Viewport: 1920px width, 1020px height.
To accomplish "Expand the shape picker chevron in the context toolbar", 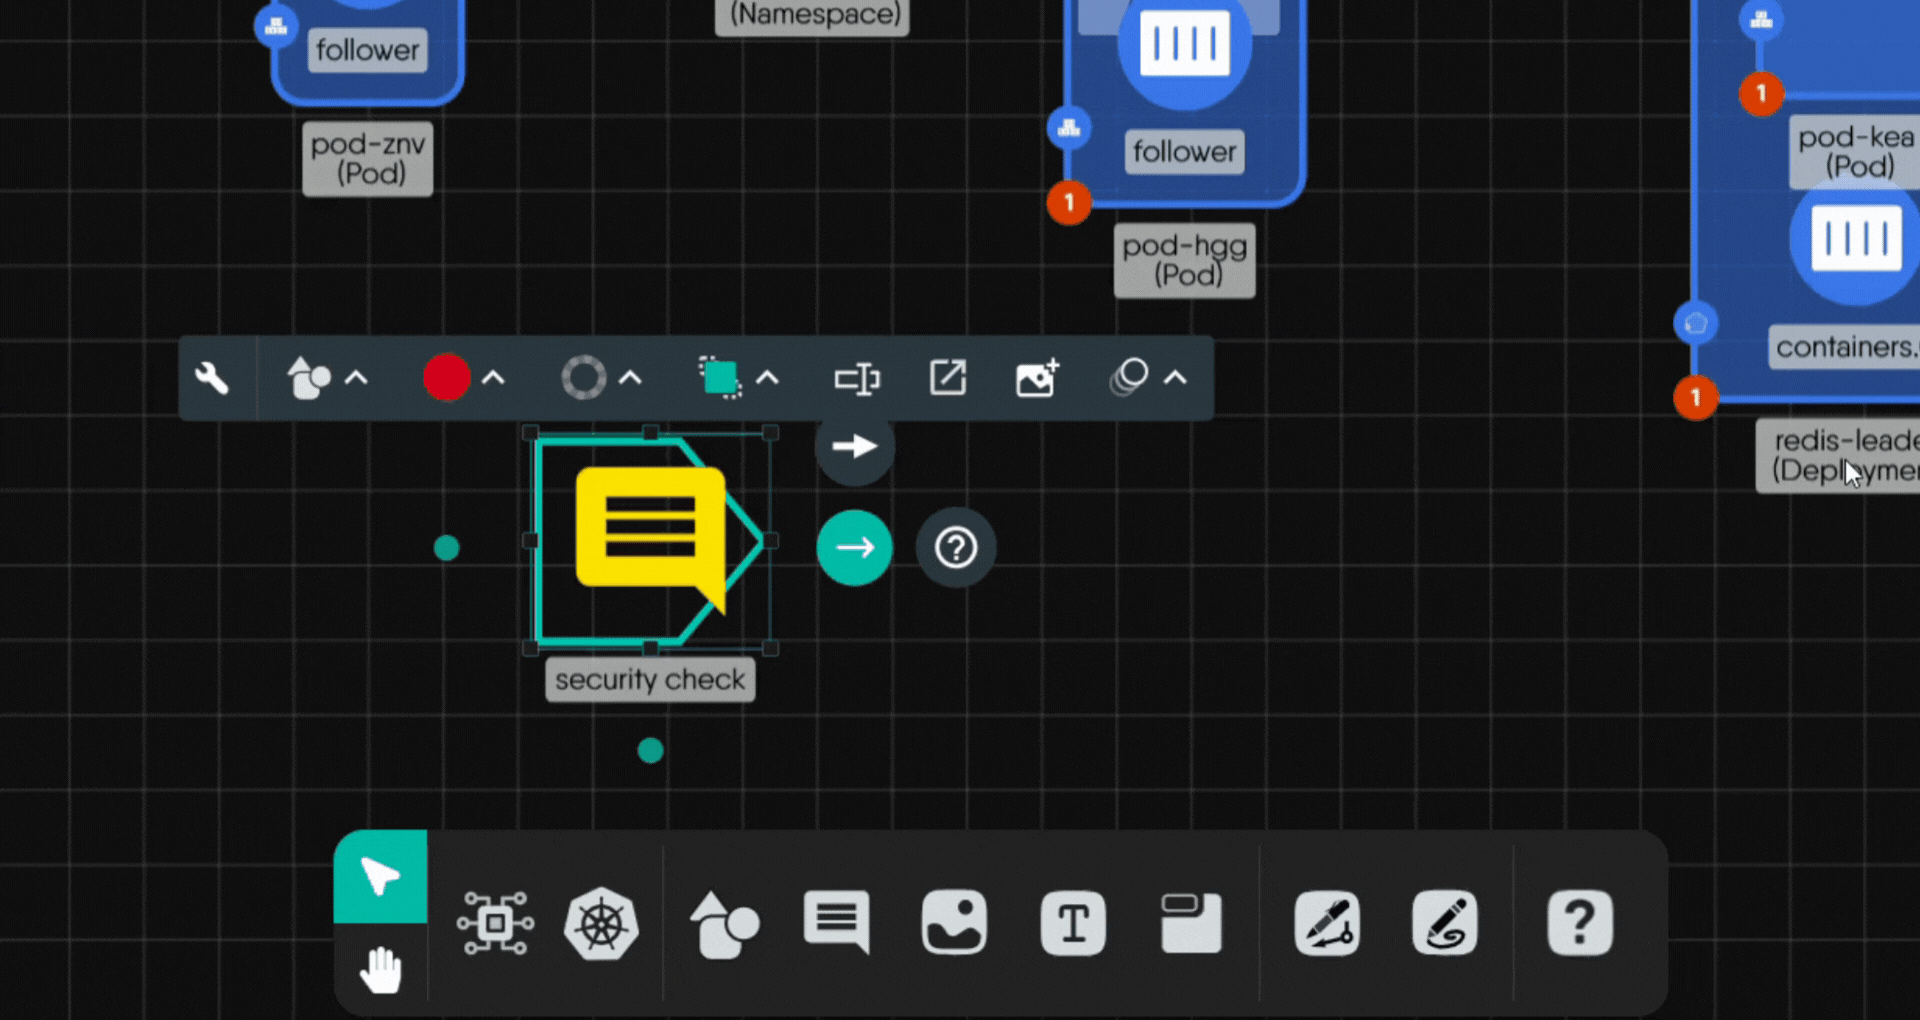I will 356,378.
